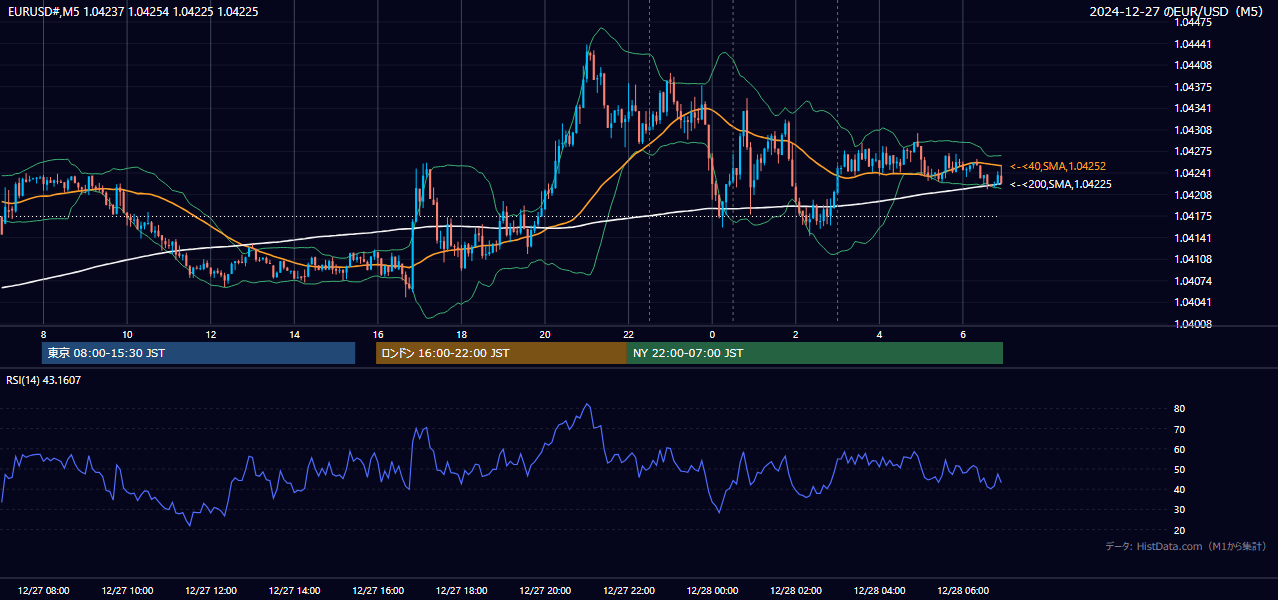This screenshot has height=600, width=1278.
Task: Click hour label 0 under price chart
Action: point(712,334)
